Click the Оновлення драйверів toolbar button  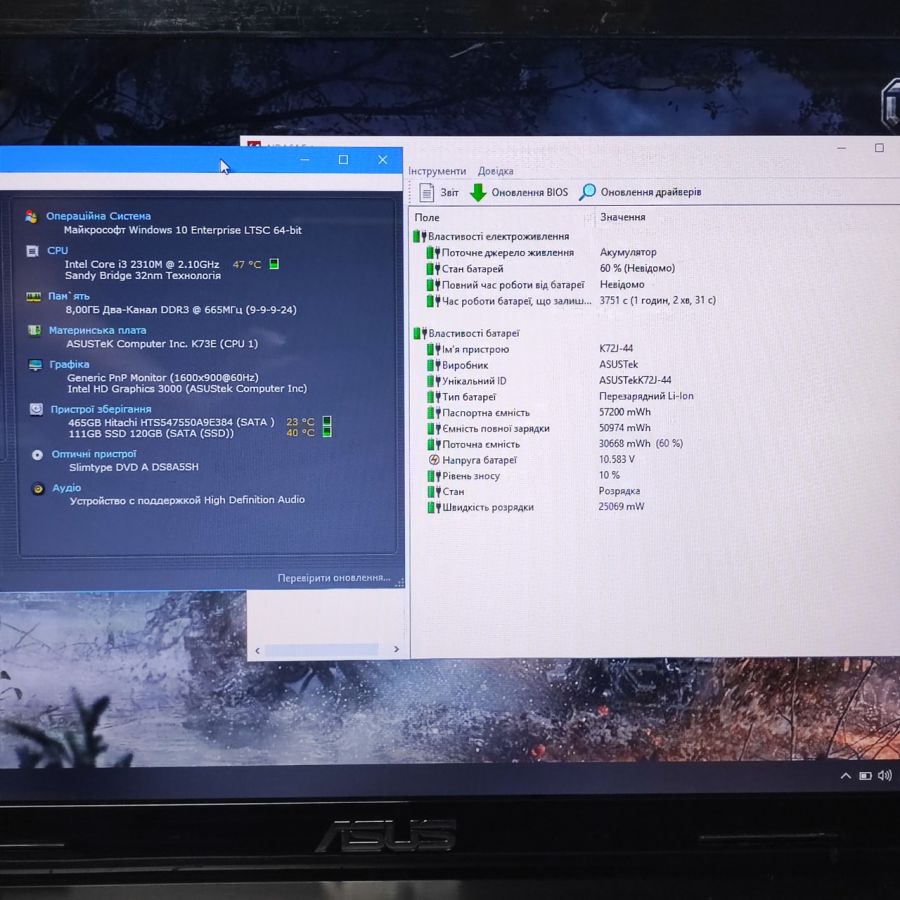pyautogui.click(x=641, y=192)
